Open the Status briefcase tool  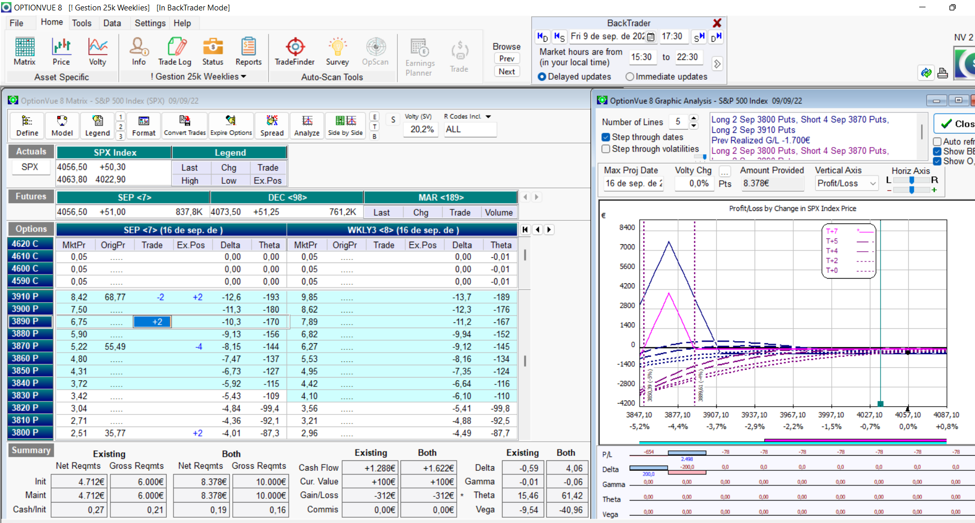(x=212, y=51)
